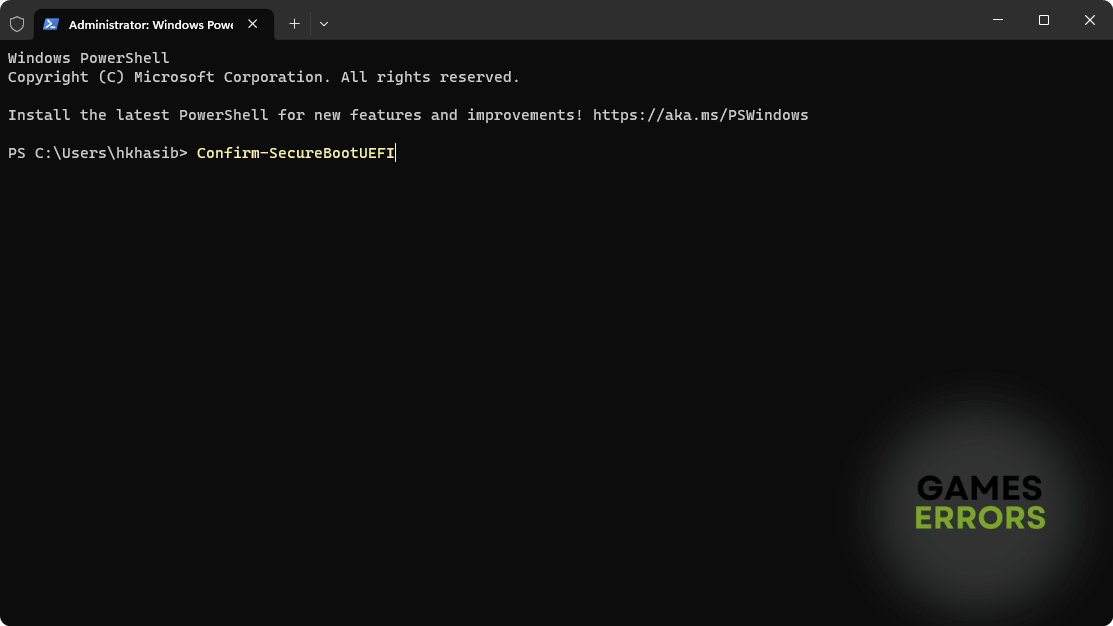Select the Administrator: Windows PowerShell tab title
Screen dimensions: 1113x626
click(150, 24)
